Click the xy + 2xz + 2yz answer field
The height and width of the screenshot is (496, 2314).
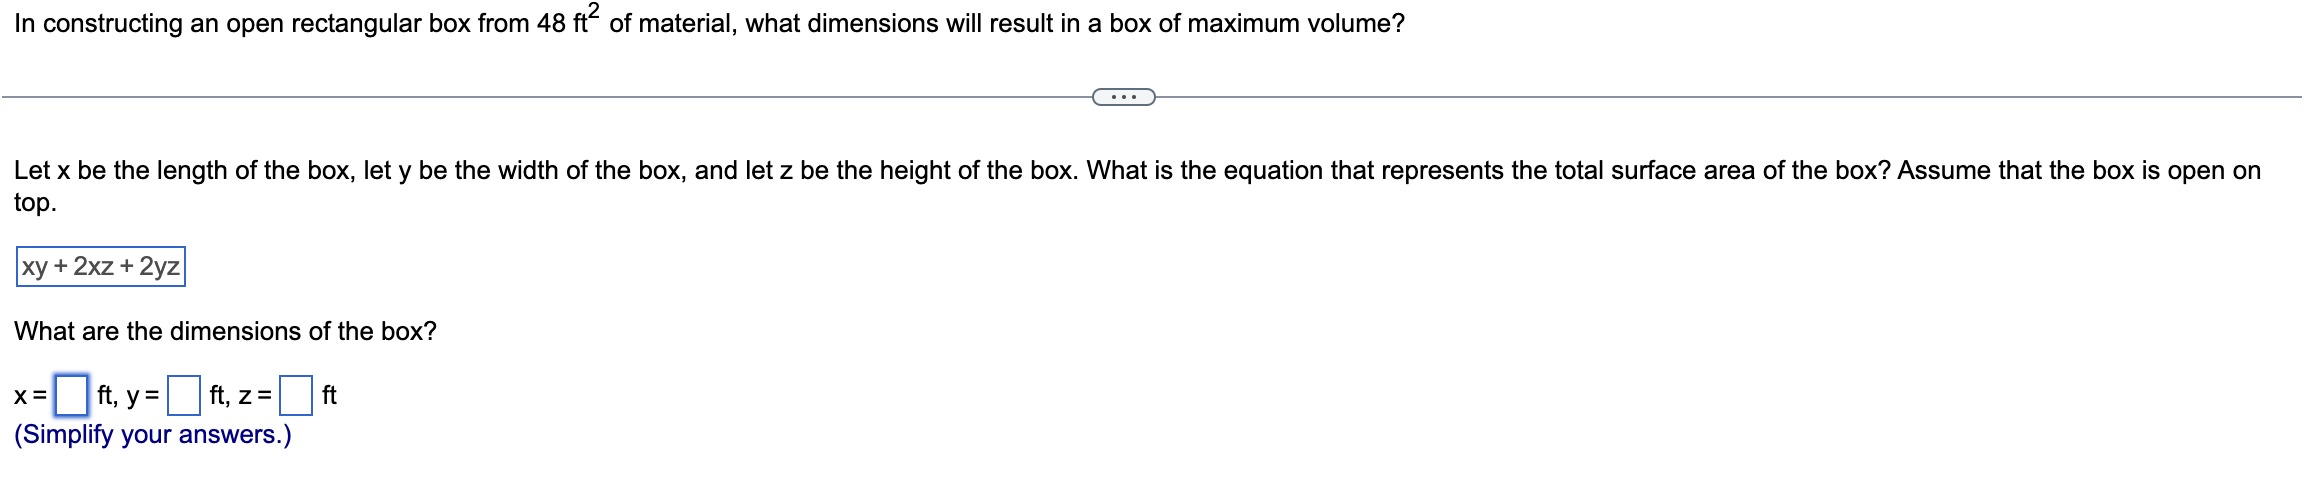(101, 267)
